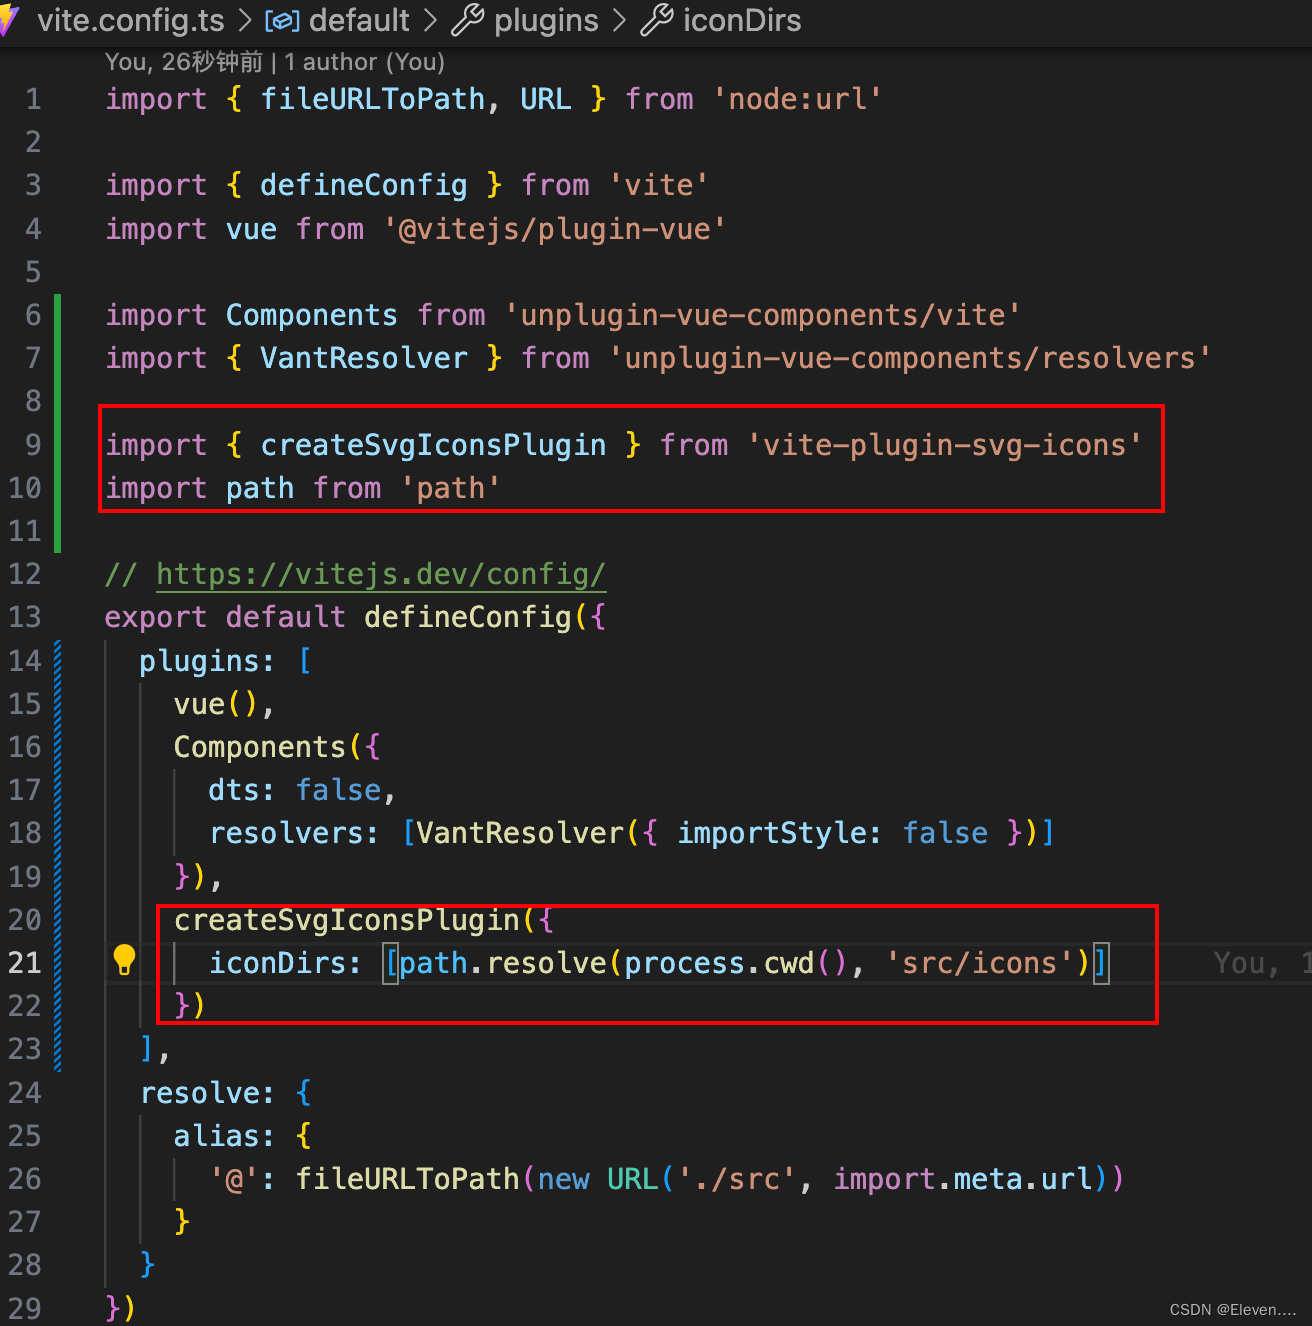Viewport: 1312px width, 1326px height.
Task: Click the wrench icon beside the iconDirs breadcrumb
Action: 657,20
